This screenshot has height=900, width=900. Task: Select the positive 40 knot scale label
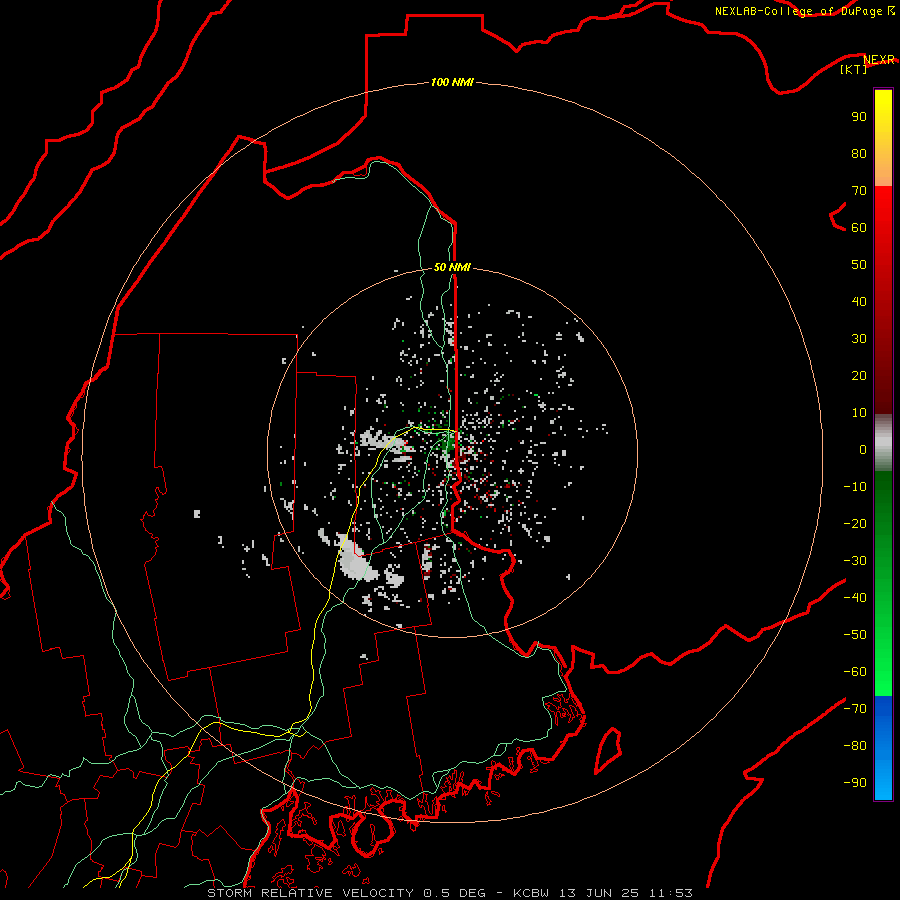tap(859, 301)
